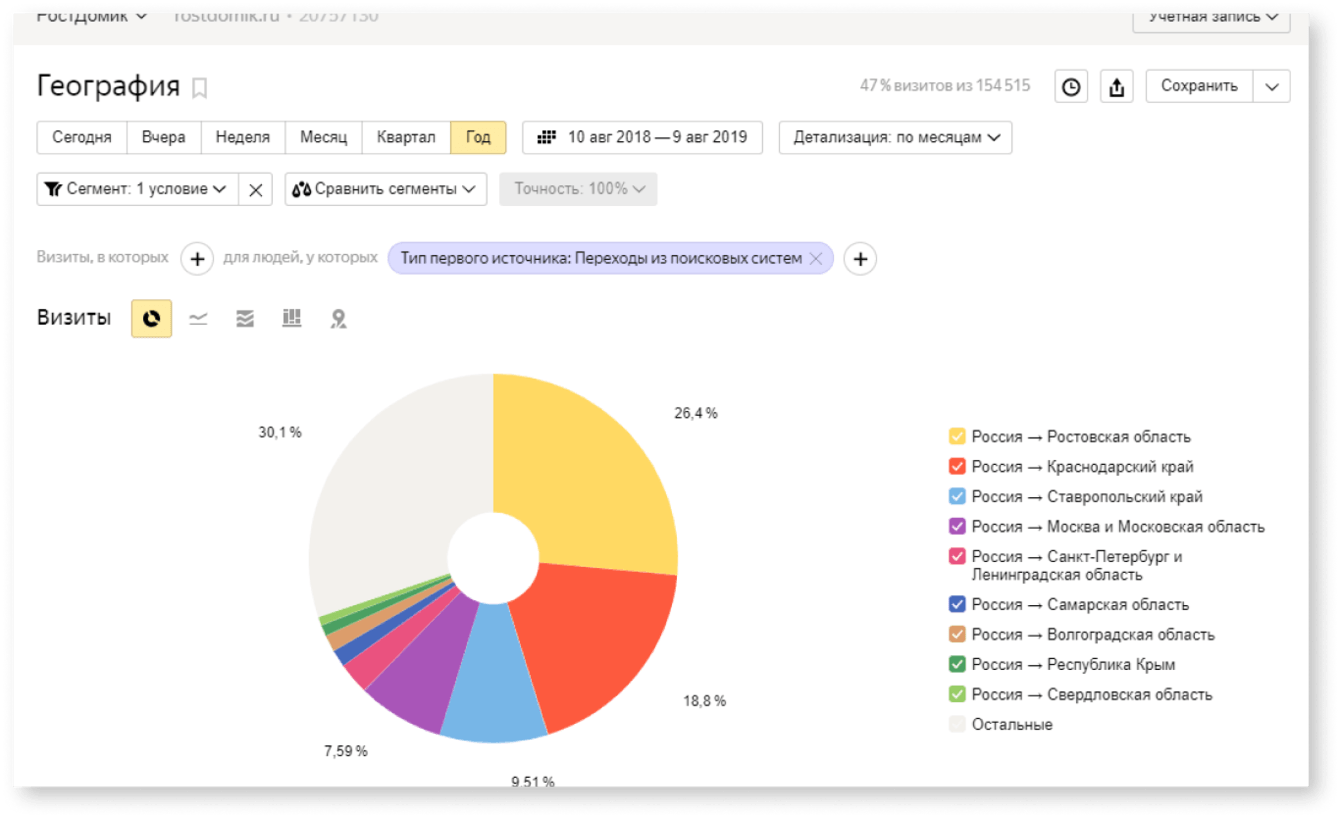Click the 47 % визитов из 154 515 text

(x=945, y=86)
